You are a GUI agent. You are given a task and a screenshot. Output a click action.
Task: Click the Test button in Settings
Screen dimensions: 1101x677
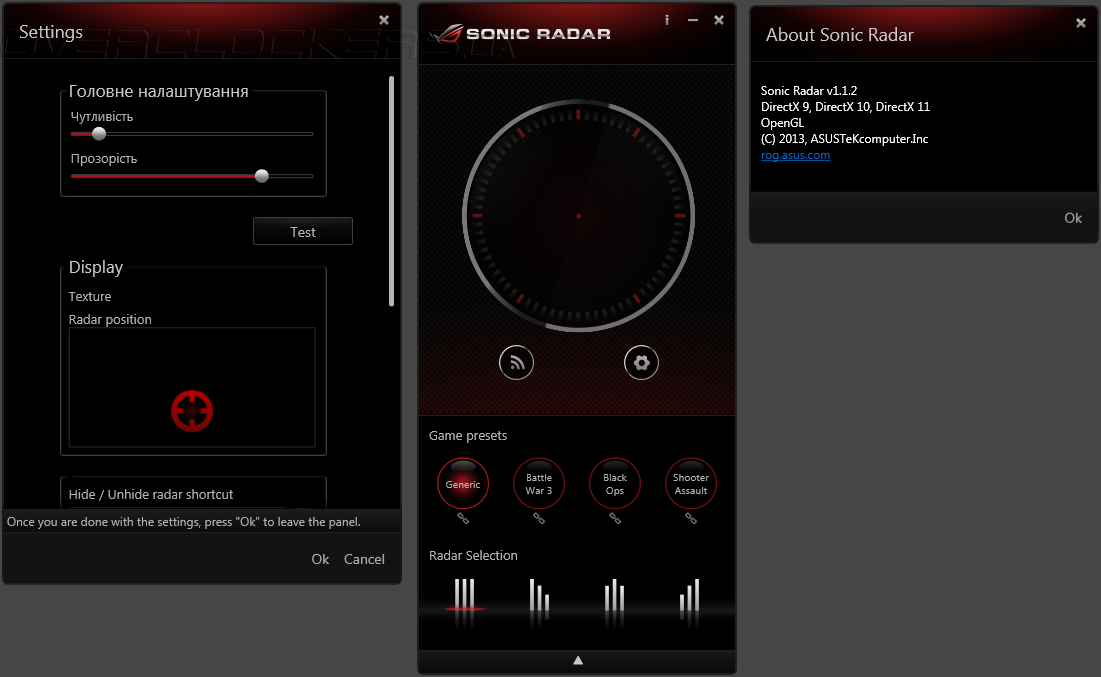[x=303, y=231]
